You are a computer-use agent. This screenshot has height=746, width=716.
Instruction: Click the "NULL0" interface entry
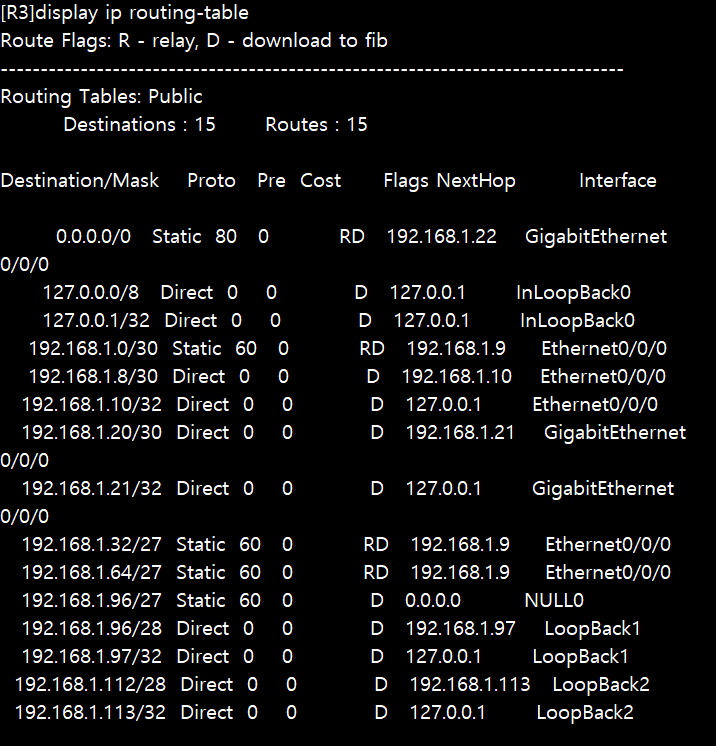pyautogui.click(x=554, y=601)
